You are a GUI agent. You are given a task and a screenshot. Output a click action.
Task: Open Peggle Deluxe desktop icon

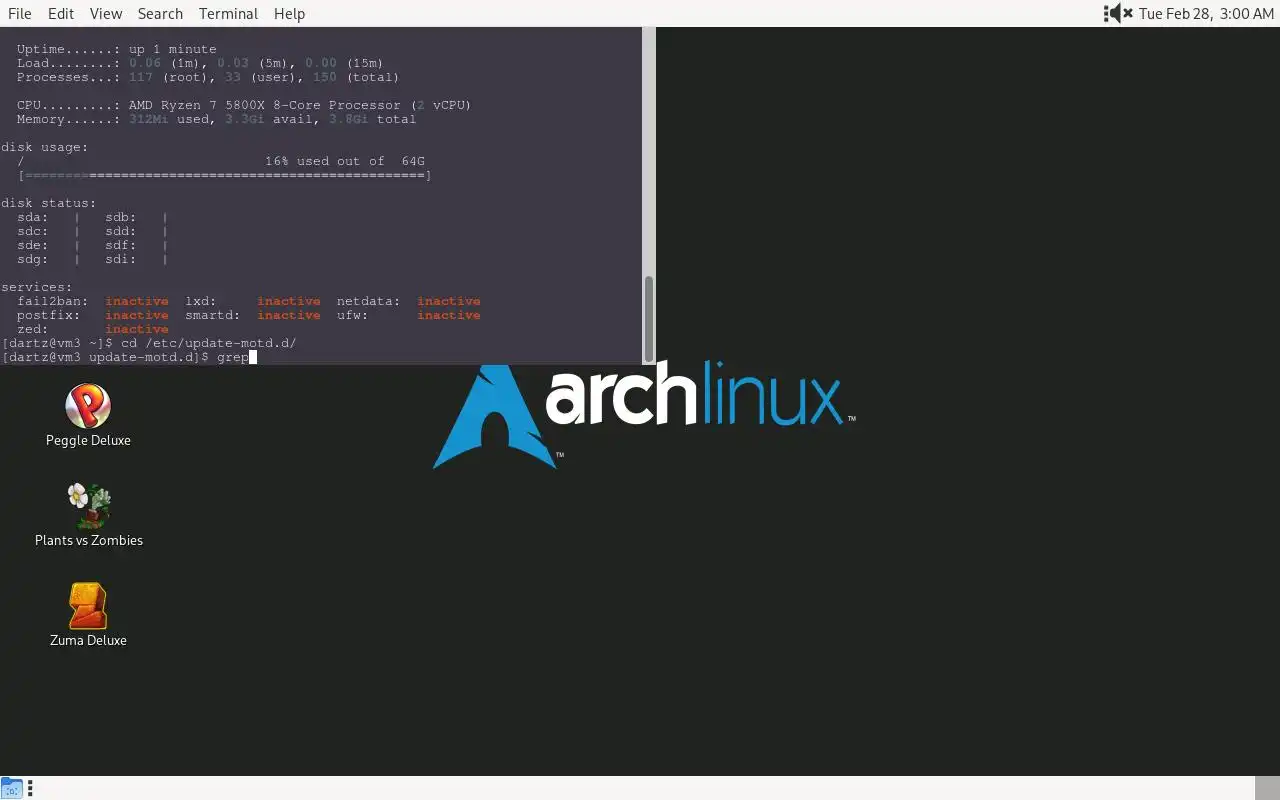pyautogui.click(x=88, y=406)
